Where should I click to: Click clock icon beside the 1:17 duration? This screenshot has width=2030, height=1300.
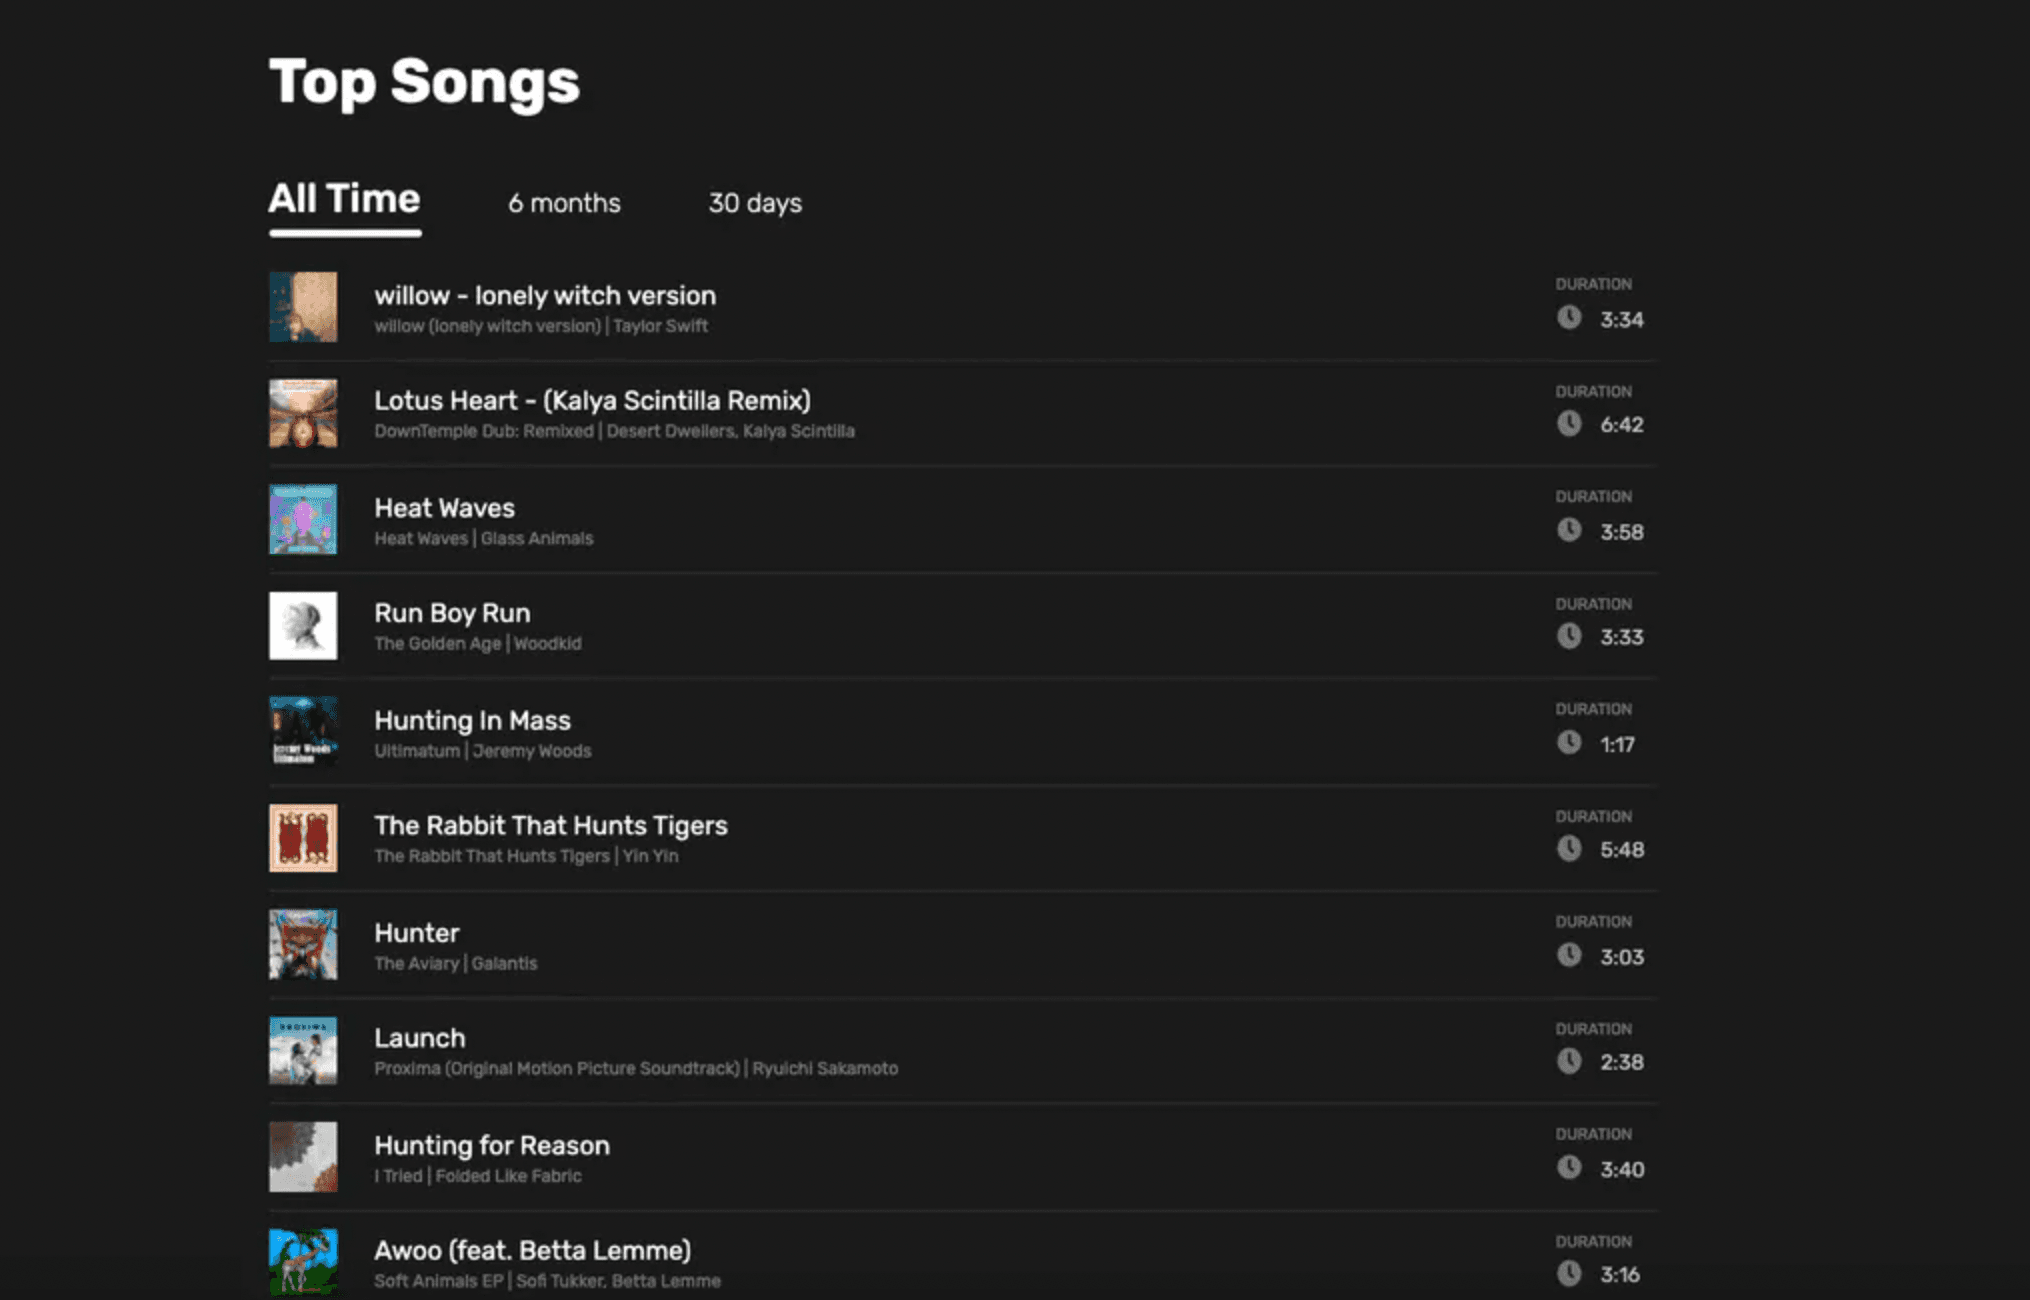click(x=1568, y=743)
